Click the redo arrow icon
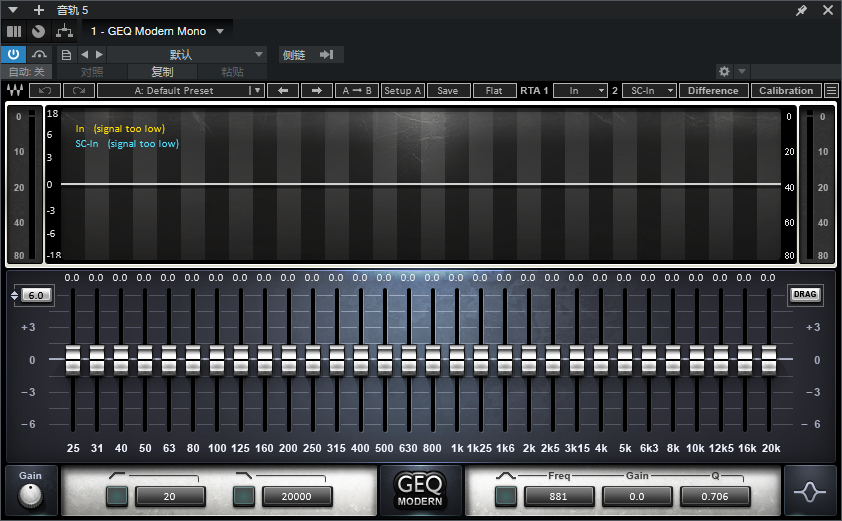 coord(79,91)
